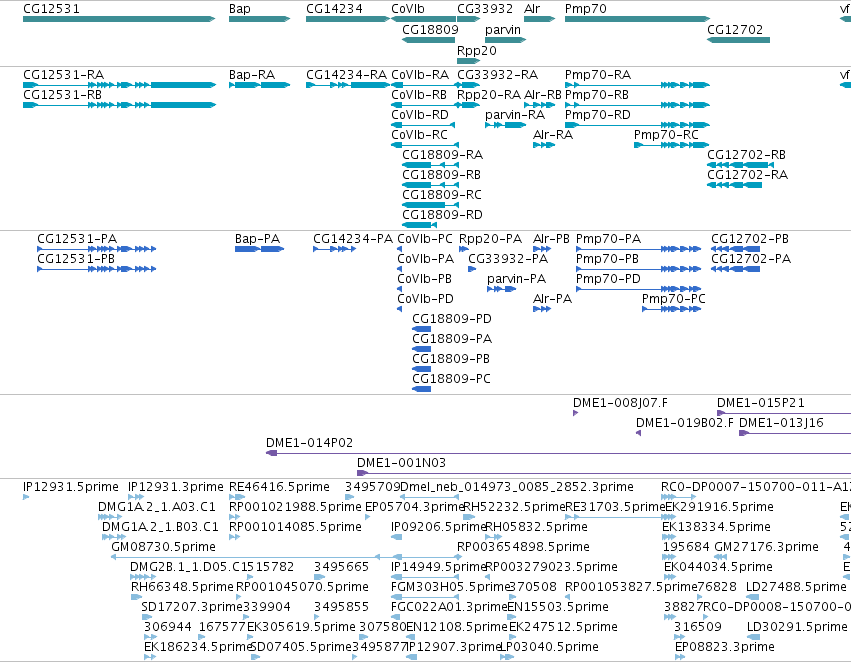
Task: Select EST RH52232.5prime
Action: pos(471,517)
